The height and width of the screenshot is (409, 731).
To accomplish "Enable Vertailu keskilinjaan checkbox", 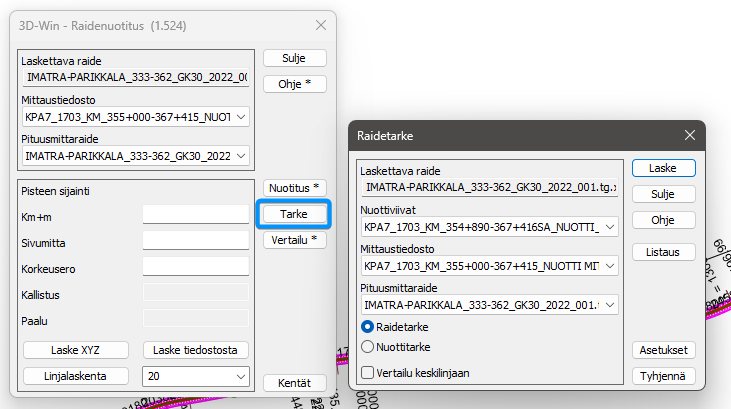I will pos(368,373).
